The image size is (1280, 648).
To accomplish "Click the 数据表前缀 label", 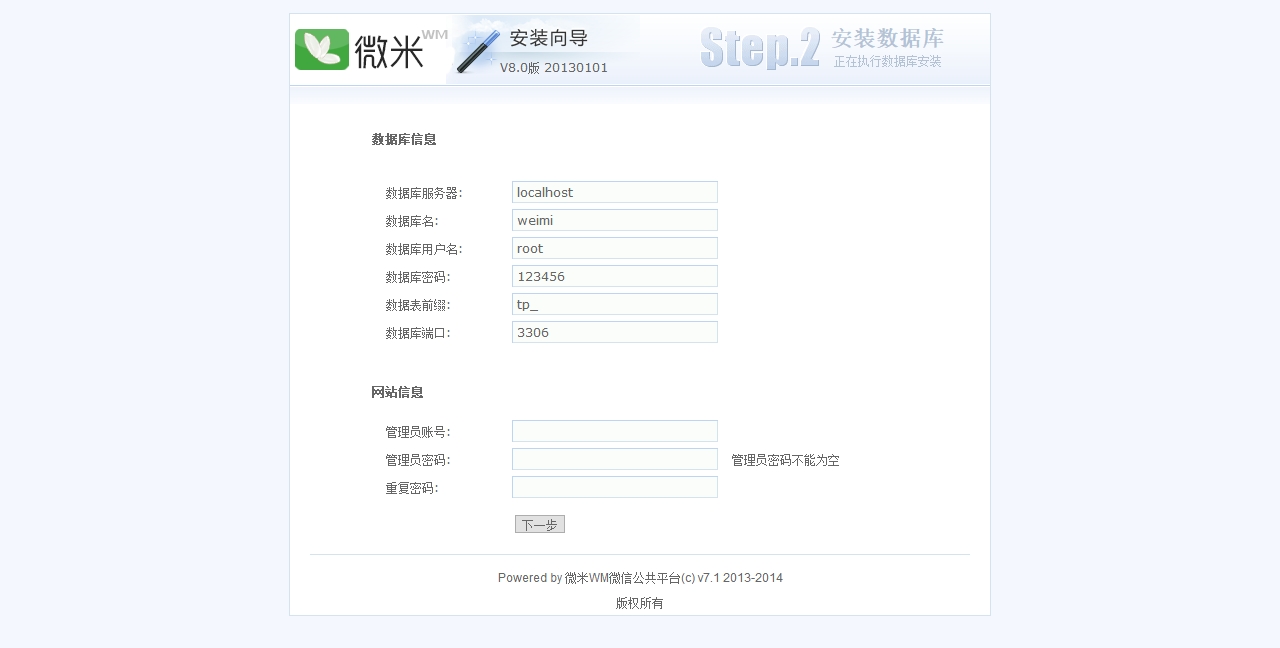I will tap(418, 305).
